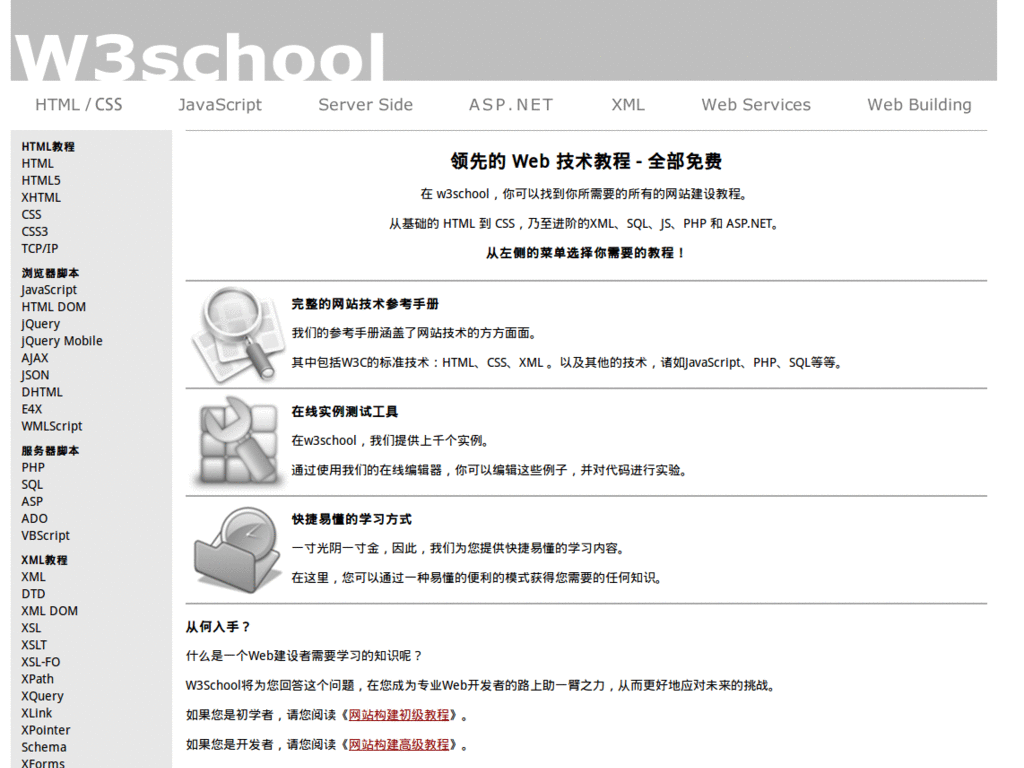The width and height of the screenshot is (1024, 768).
Task: Select ASP in the sidebar
Action: tap(31, 502)
